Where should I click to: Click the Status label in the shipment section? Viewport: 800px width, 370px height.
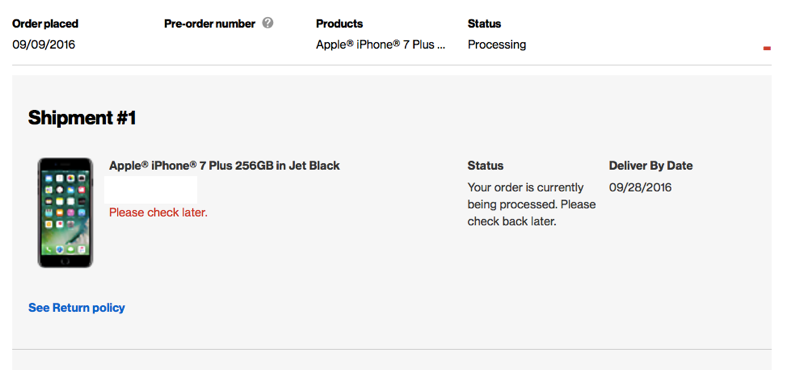click(485, 166)
